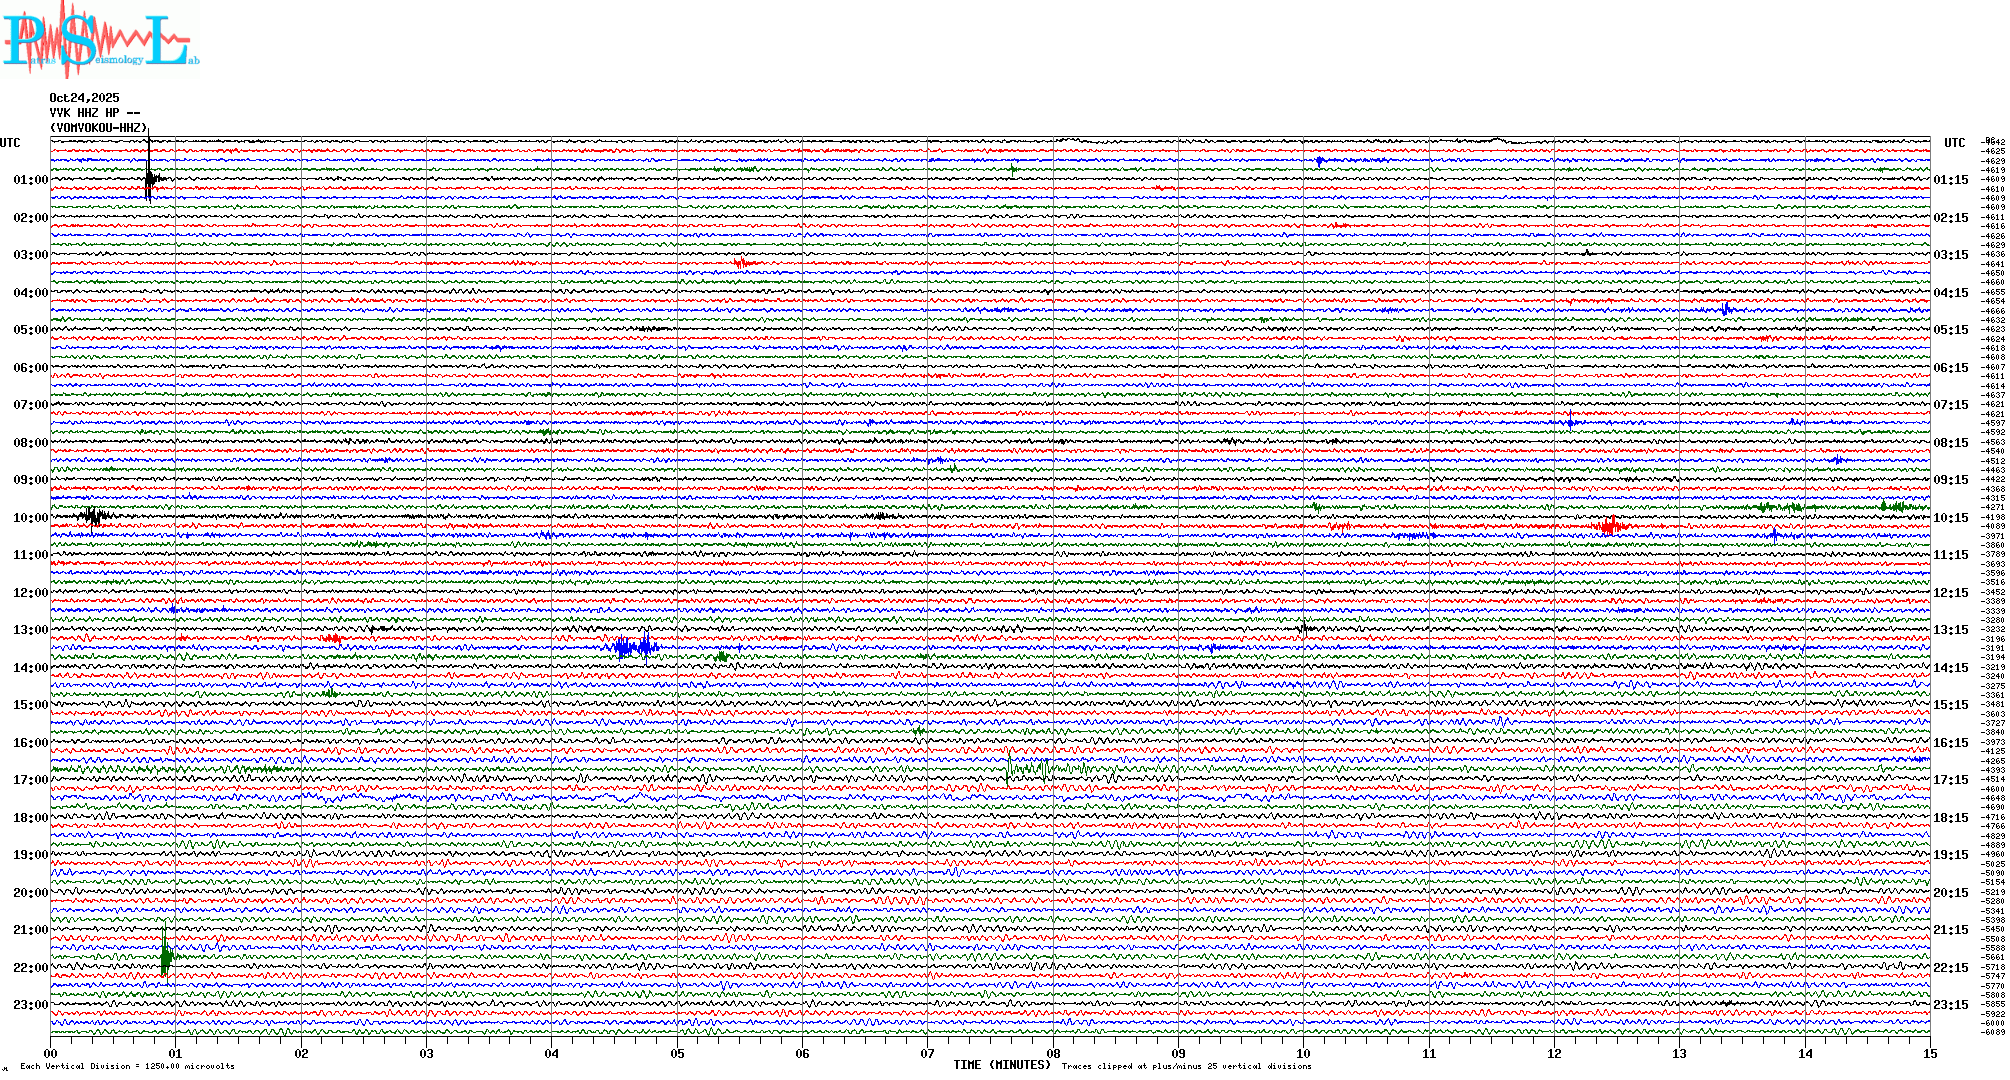Click the (VOMVOKOU-HHZ) station name label

[x=98, y=128]
